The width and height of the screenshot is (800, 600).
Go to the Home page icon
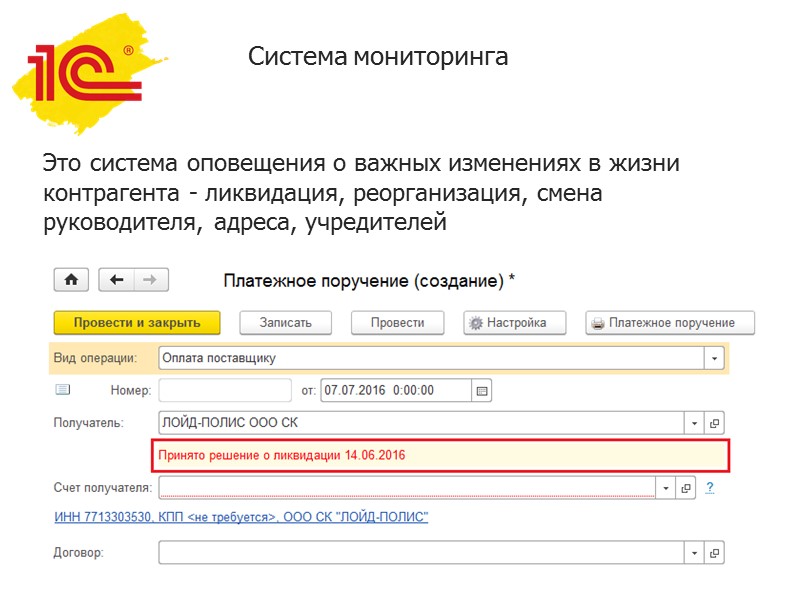pyautogui.click(x=71, y=280)
